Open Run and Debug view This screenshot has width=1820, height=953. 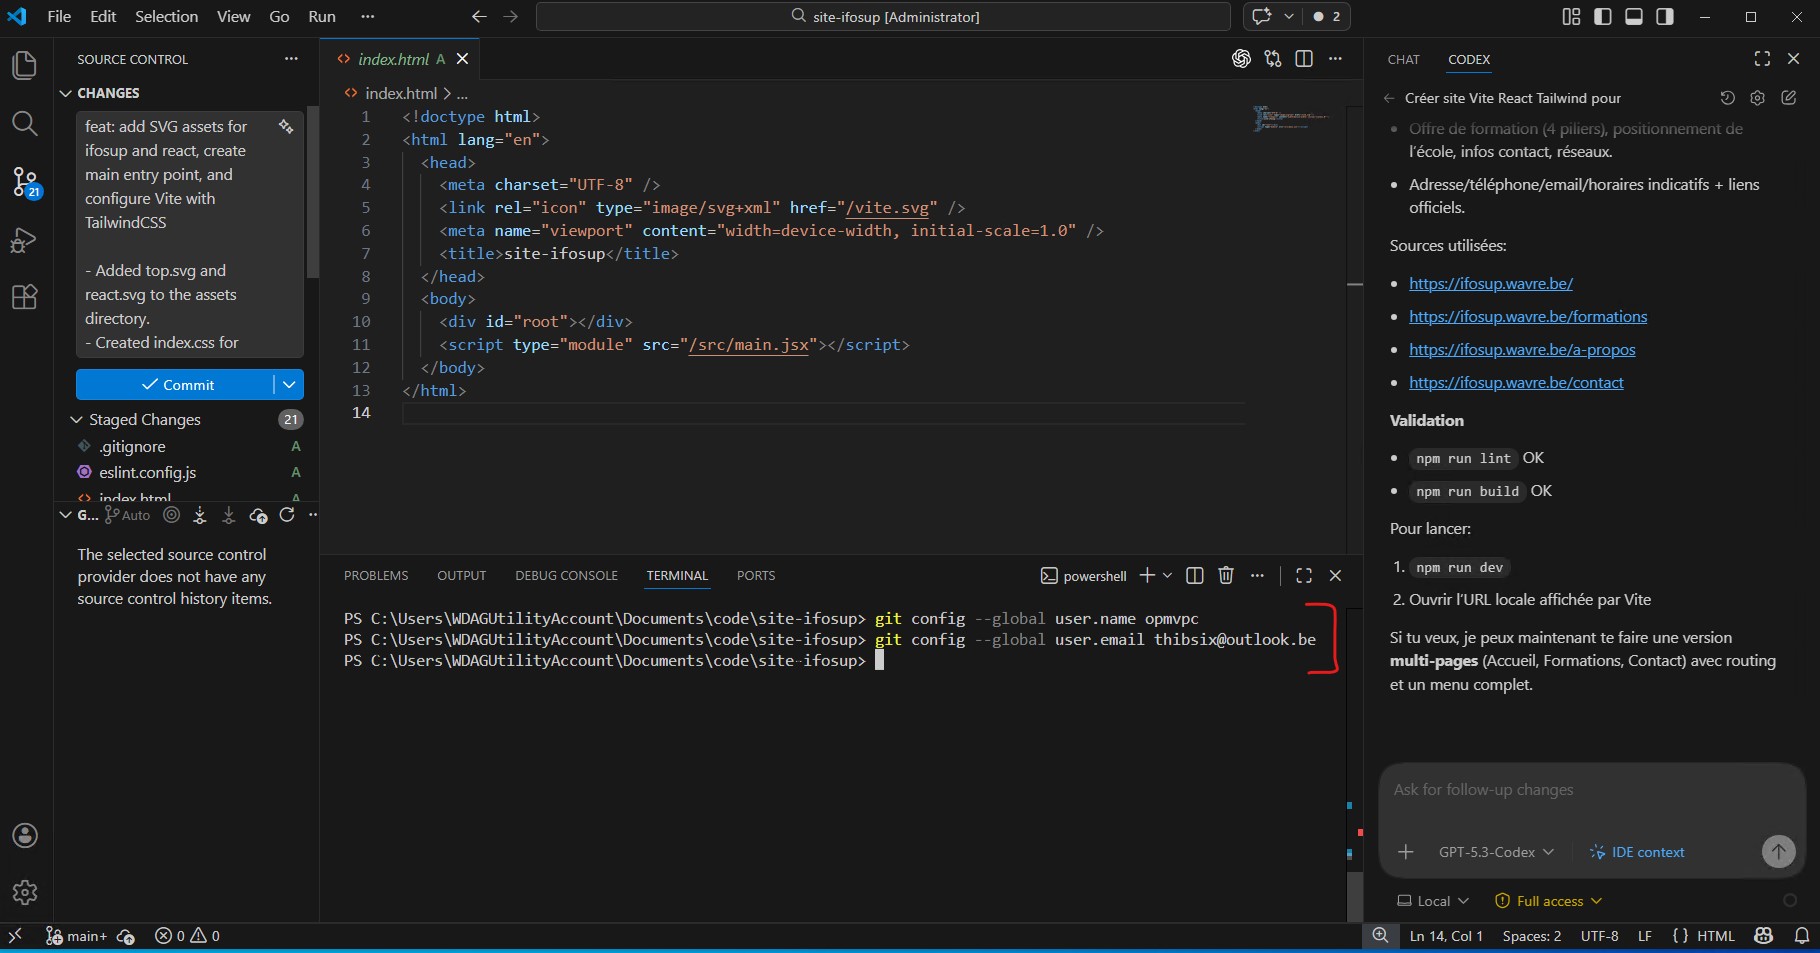(25, 240)
